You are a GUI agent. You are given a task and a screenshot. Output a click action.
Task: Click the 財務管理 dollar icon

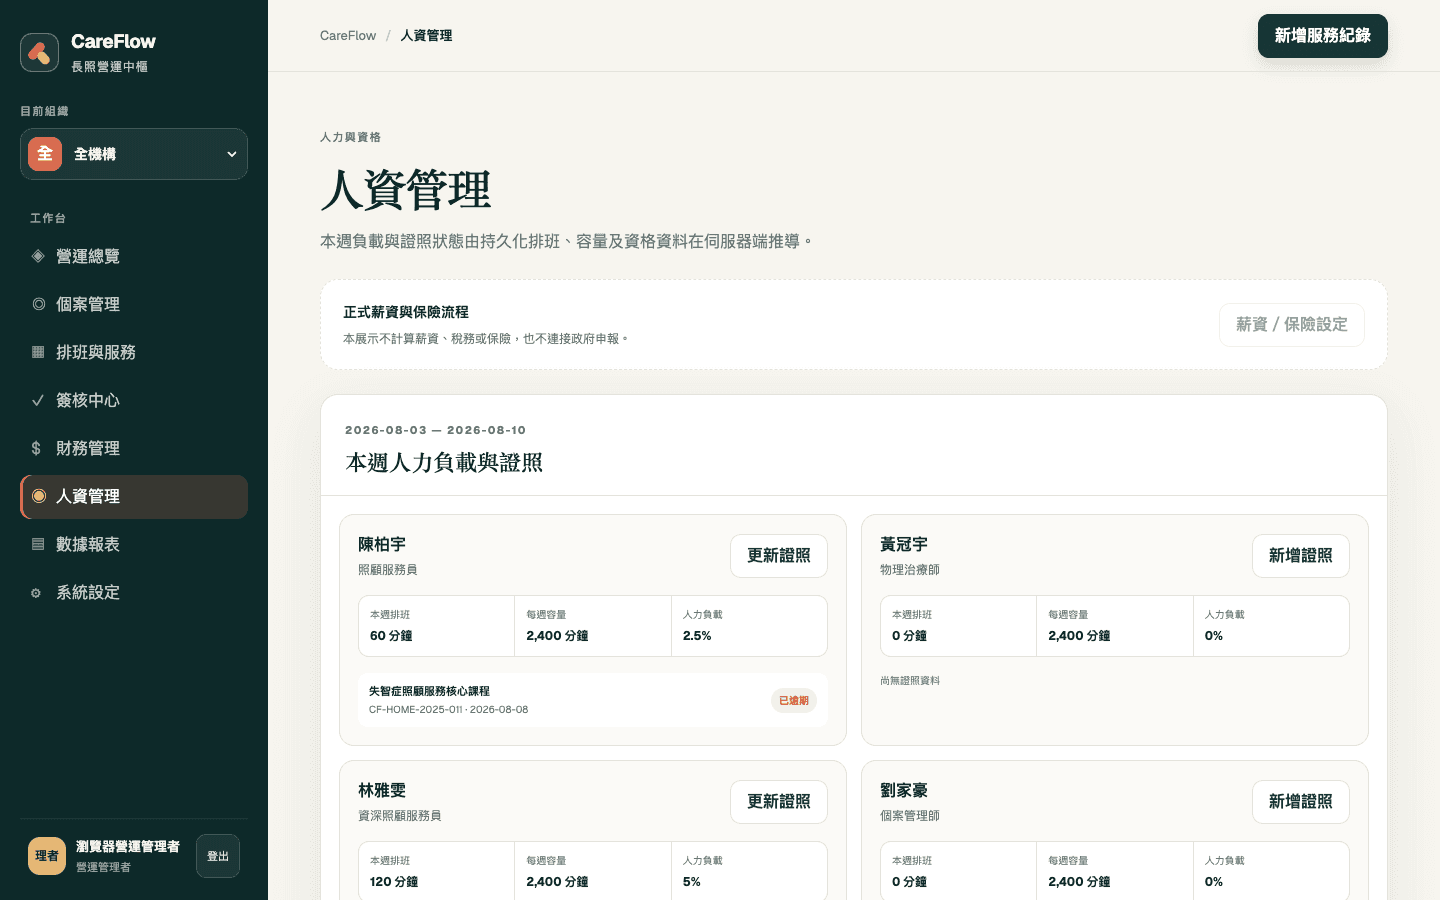pos(36,448)
